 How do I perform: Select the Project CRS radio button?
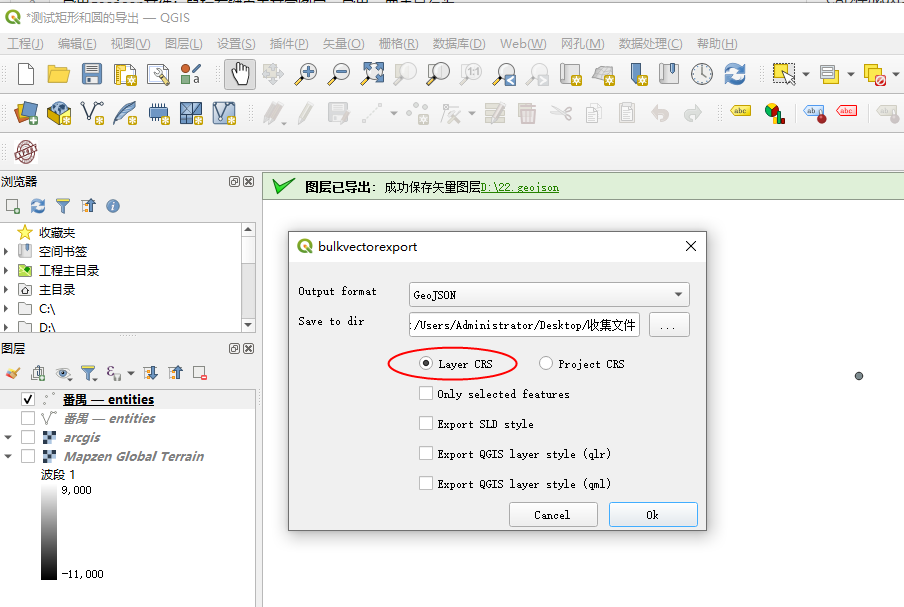[x=546, y=364]
